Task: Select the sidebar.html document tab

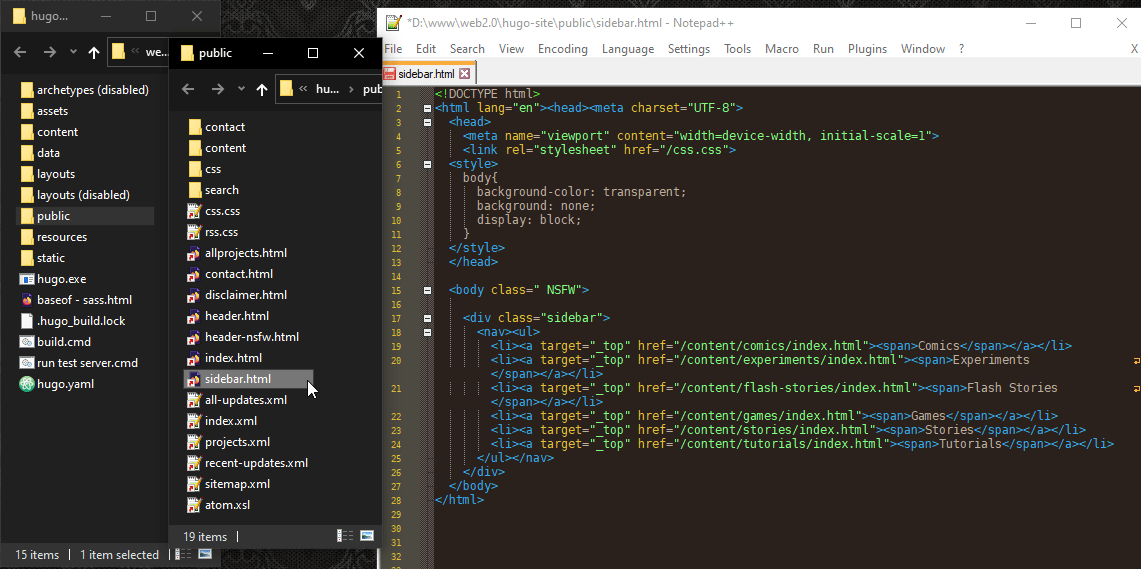Action: [425, 74]
